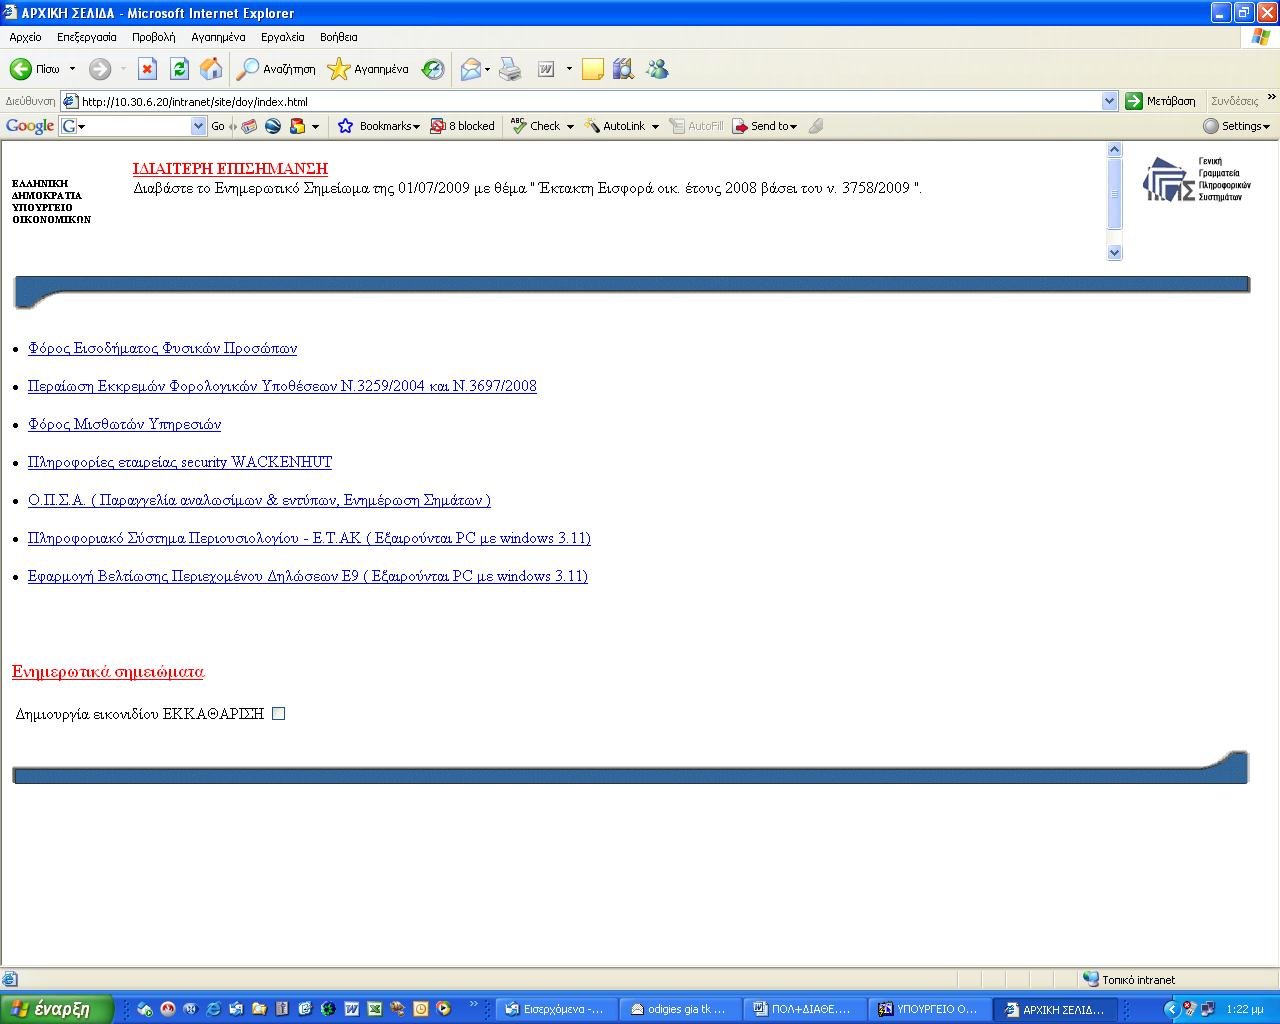Click the Windows έναρξη Start button
The width and height of the screenshot is (1280, 1024).
[x=50, y=1009]
